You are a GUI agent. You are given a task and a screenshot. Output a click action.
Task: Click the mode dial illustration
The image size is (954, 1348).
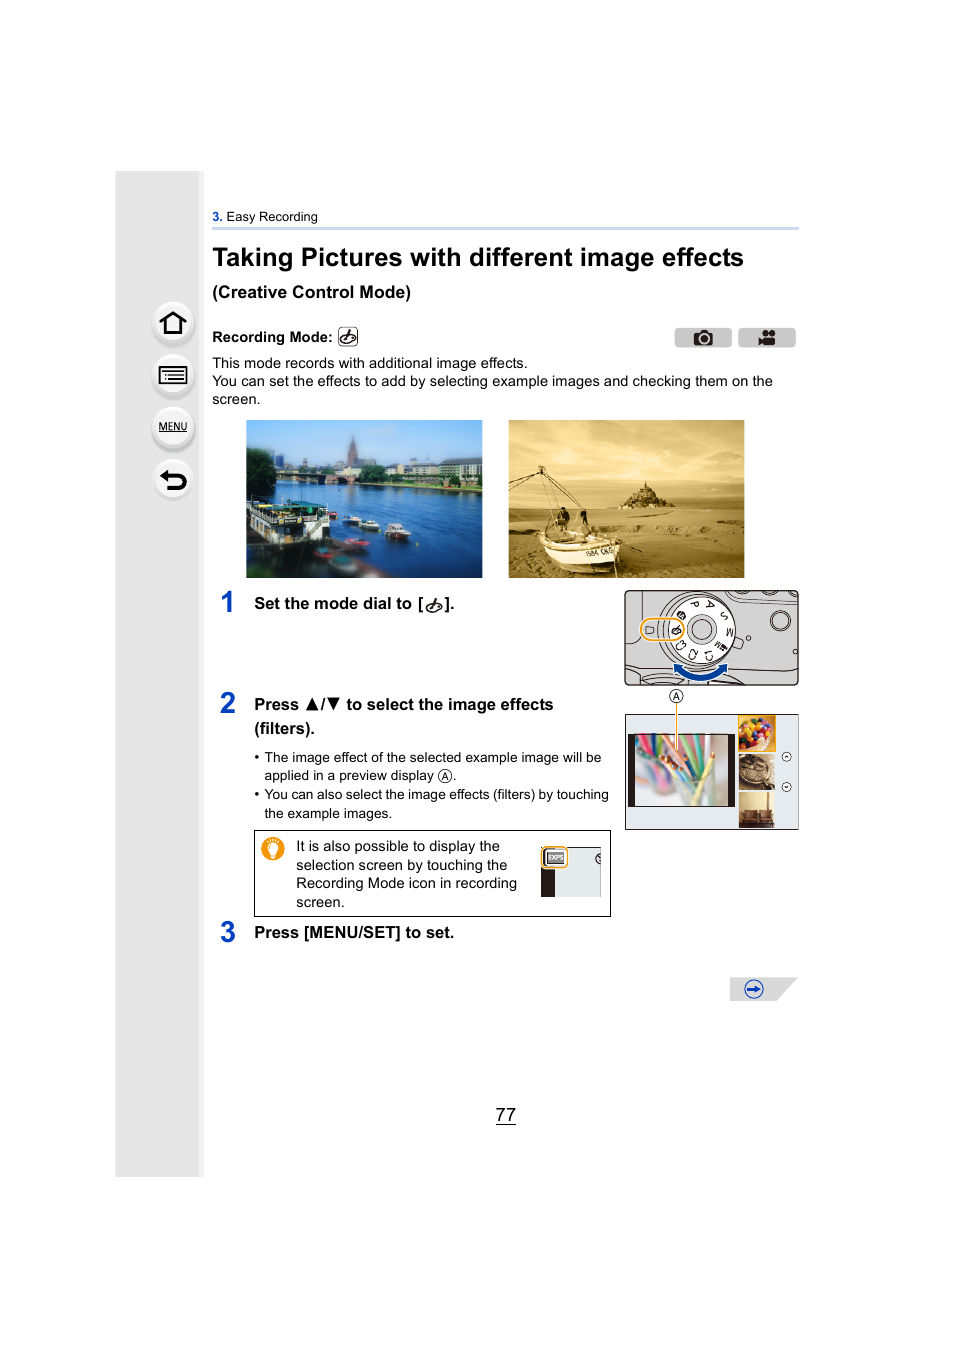pyautogui.click(x=711, y=638)
